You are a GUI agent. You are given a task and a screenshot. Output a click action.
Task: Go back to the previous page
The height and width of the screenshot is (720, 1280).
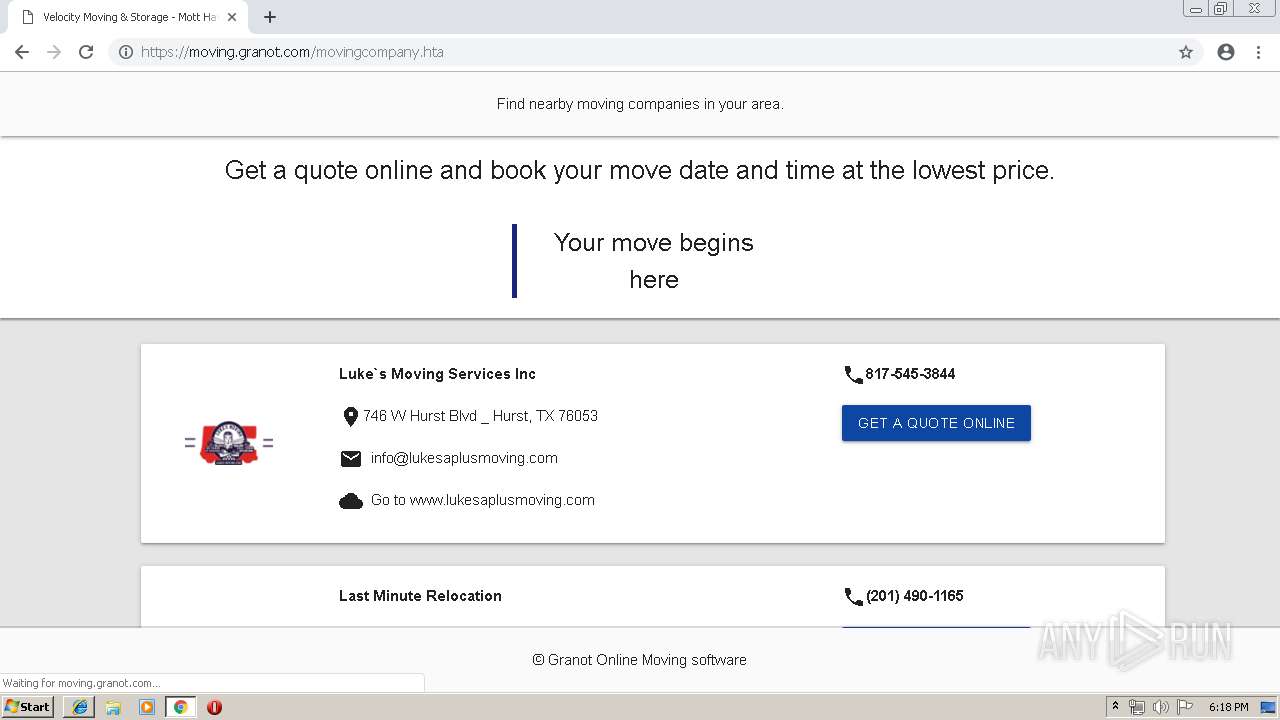(22, 52)
